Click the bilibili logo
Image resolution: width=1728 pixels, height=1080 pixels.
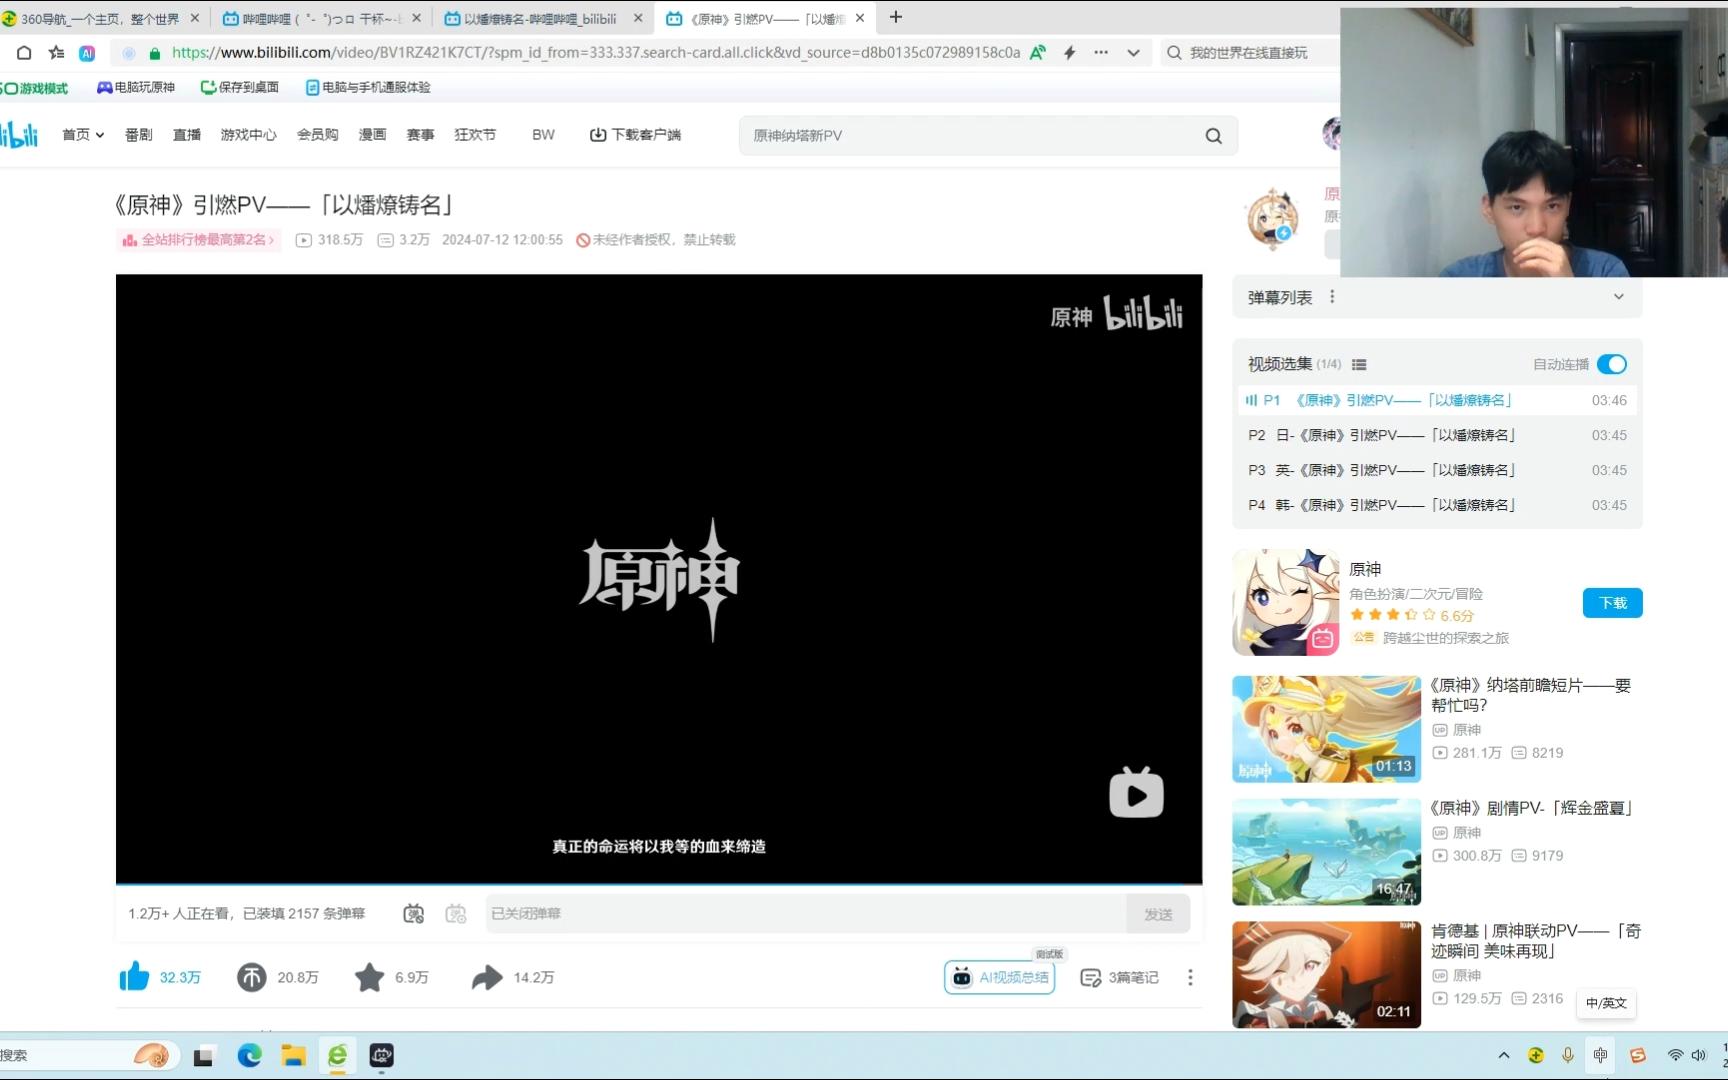point(19,134)
